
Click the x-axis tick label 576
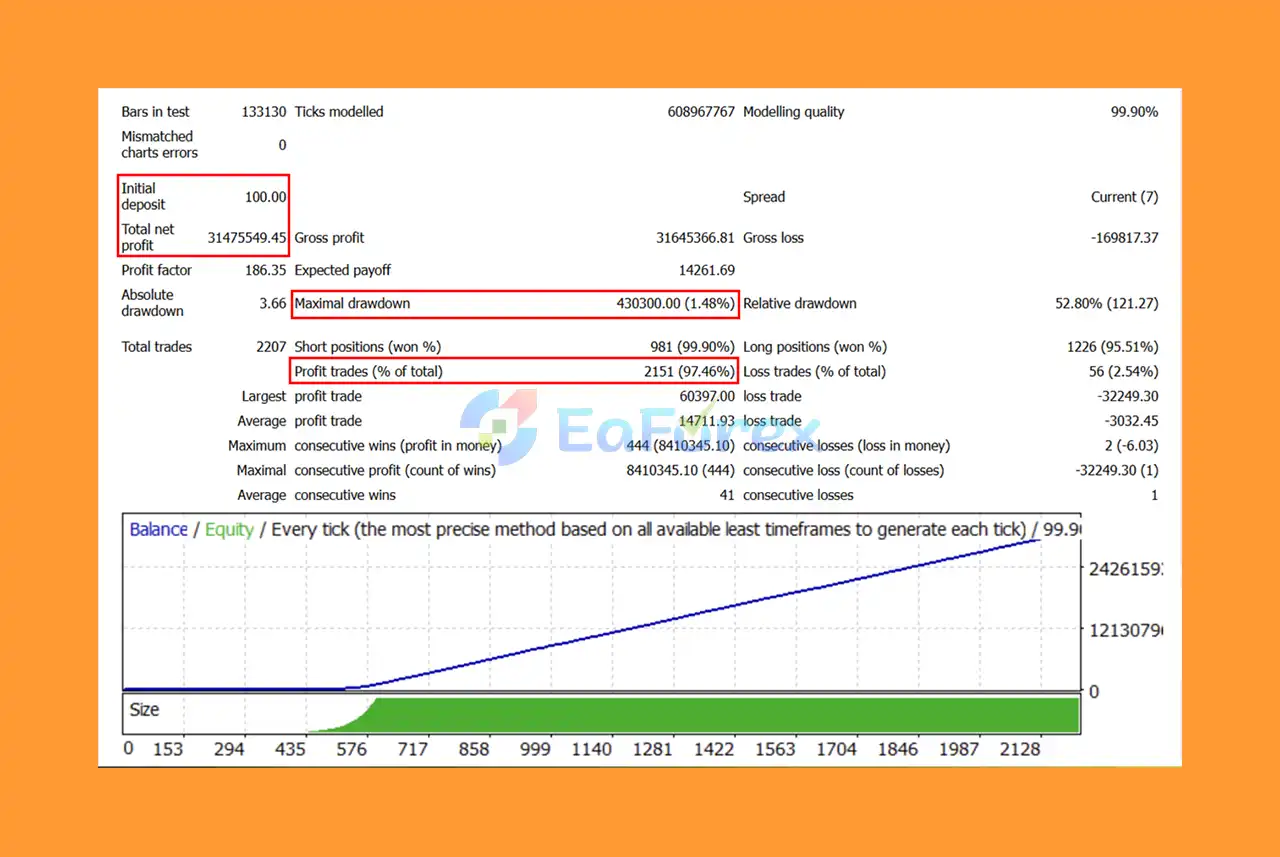click(x=351, y=749)
